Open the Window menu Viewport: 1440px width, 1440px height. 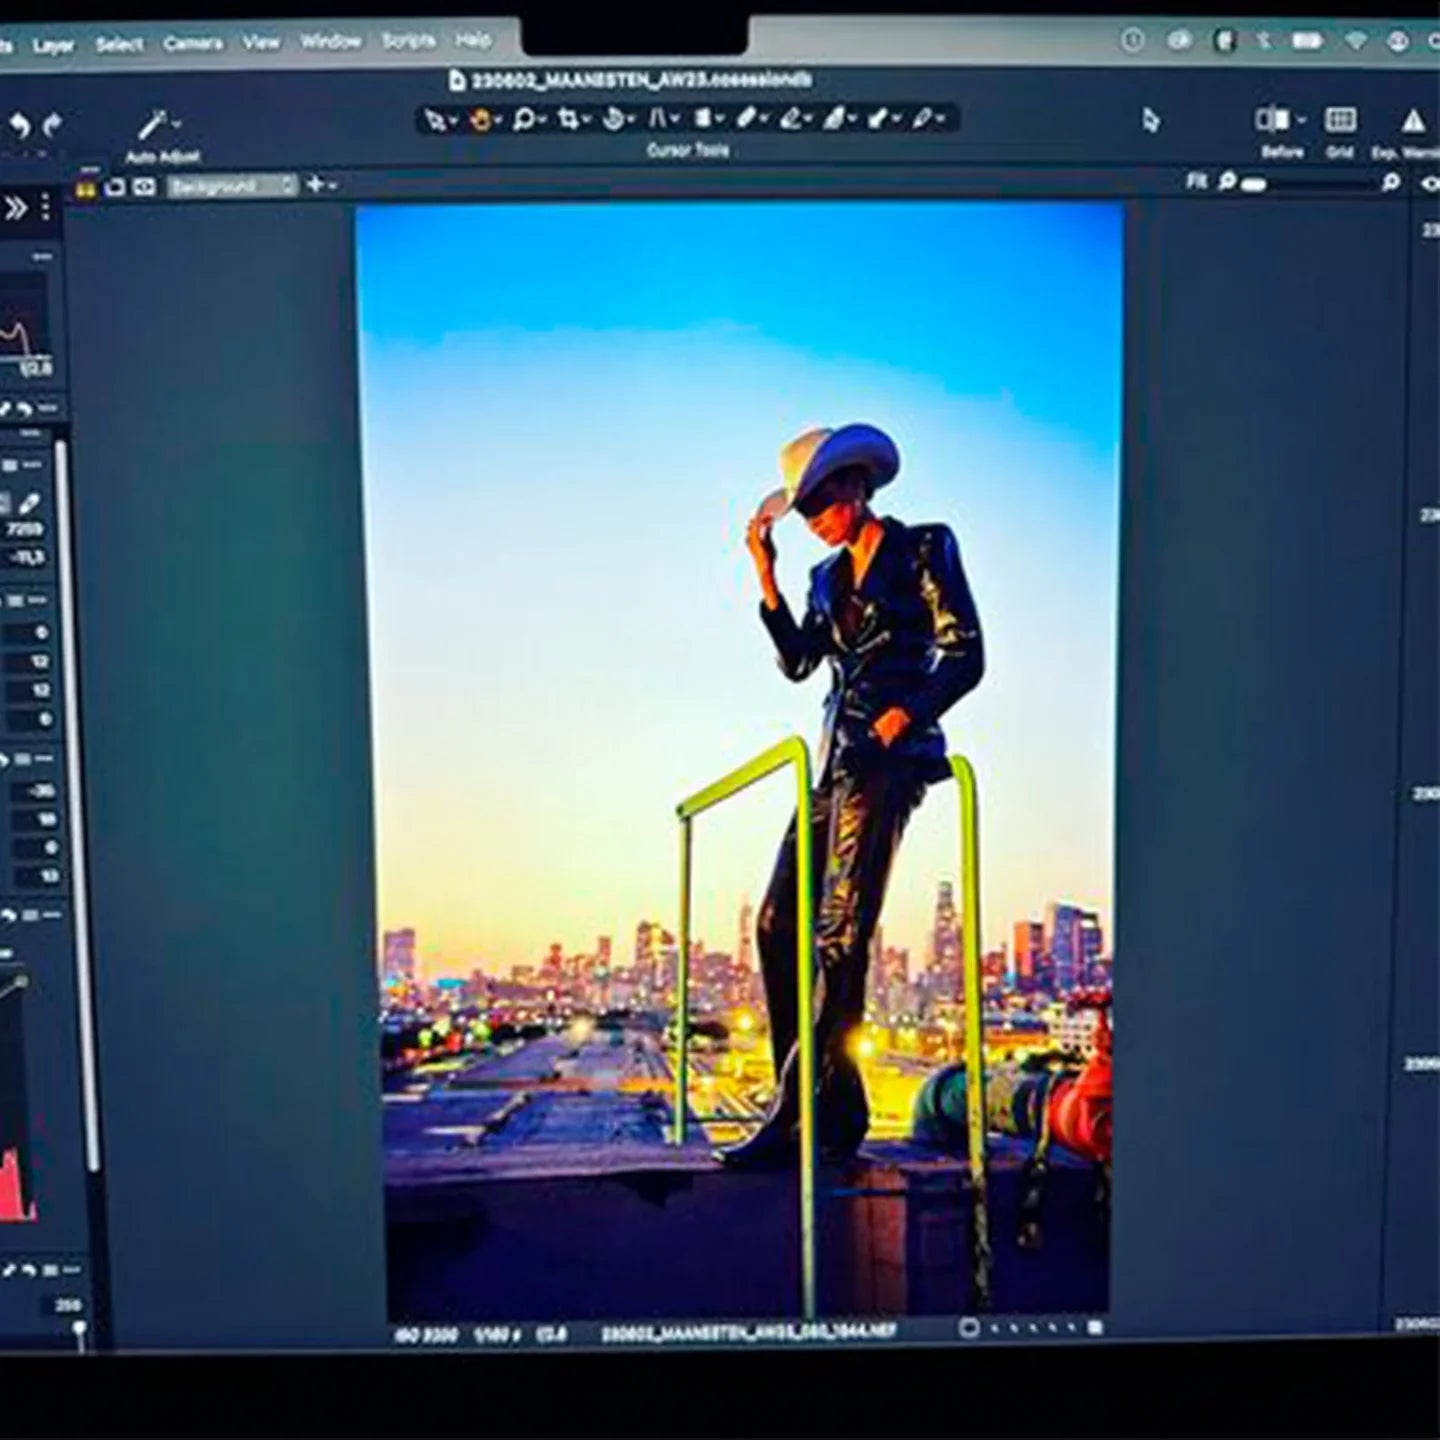tap(330, 42)
